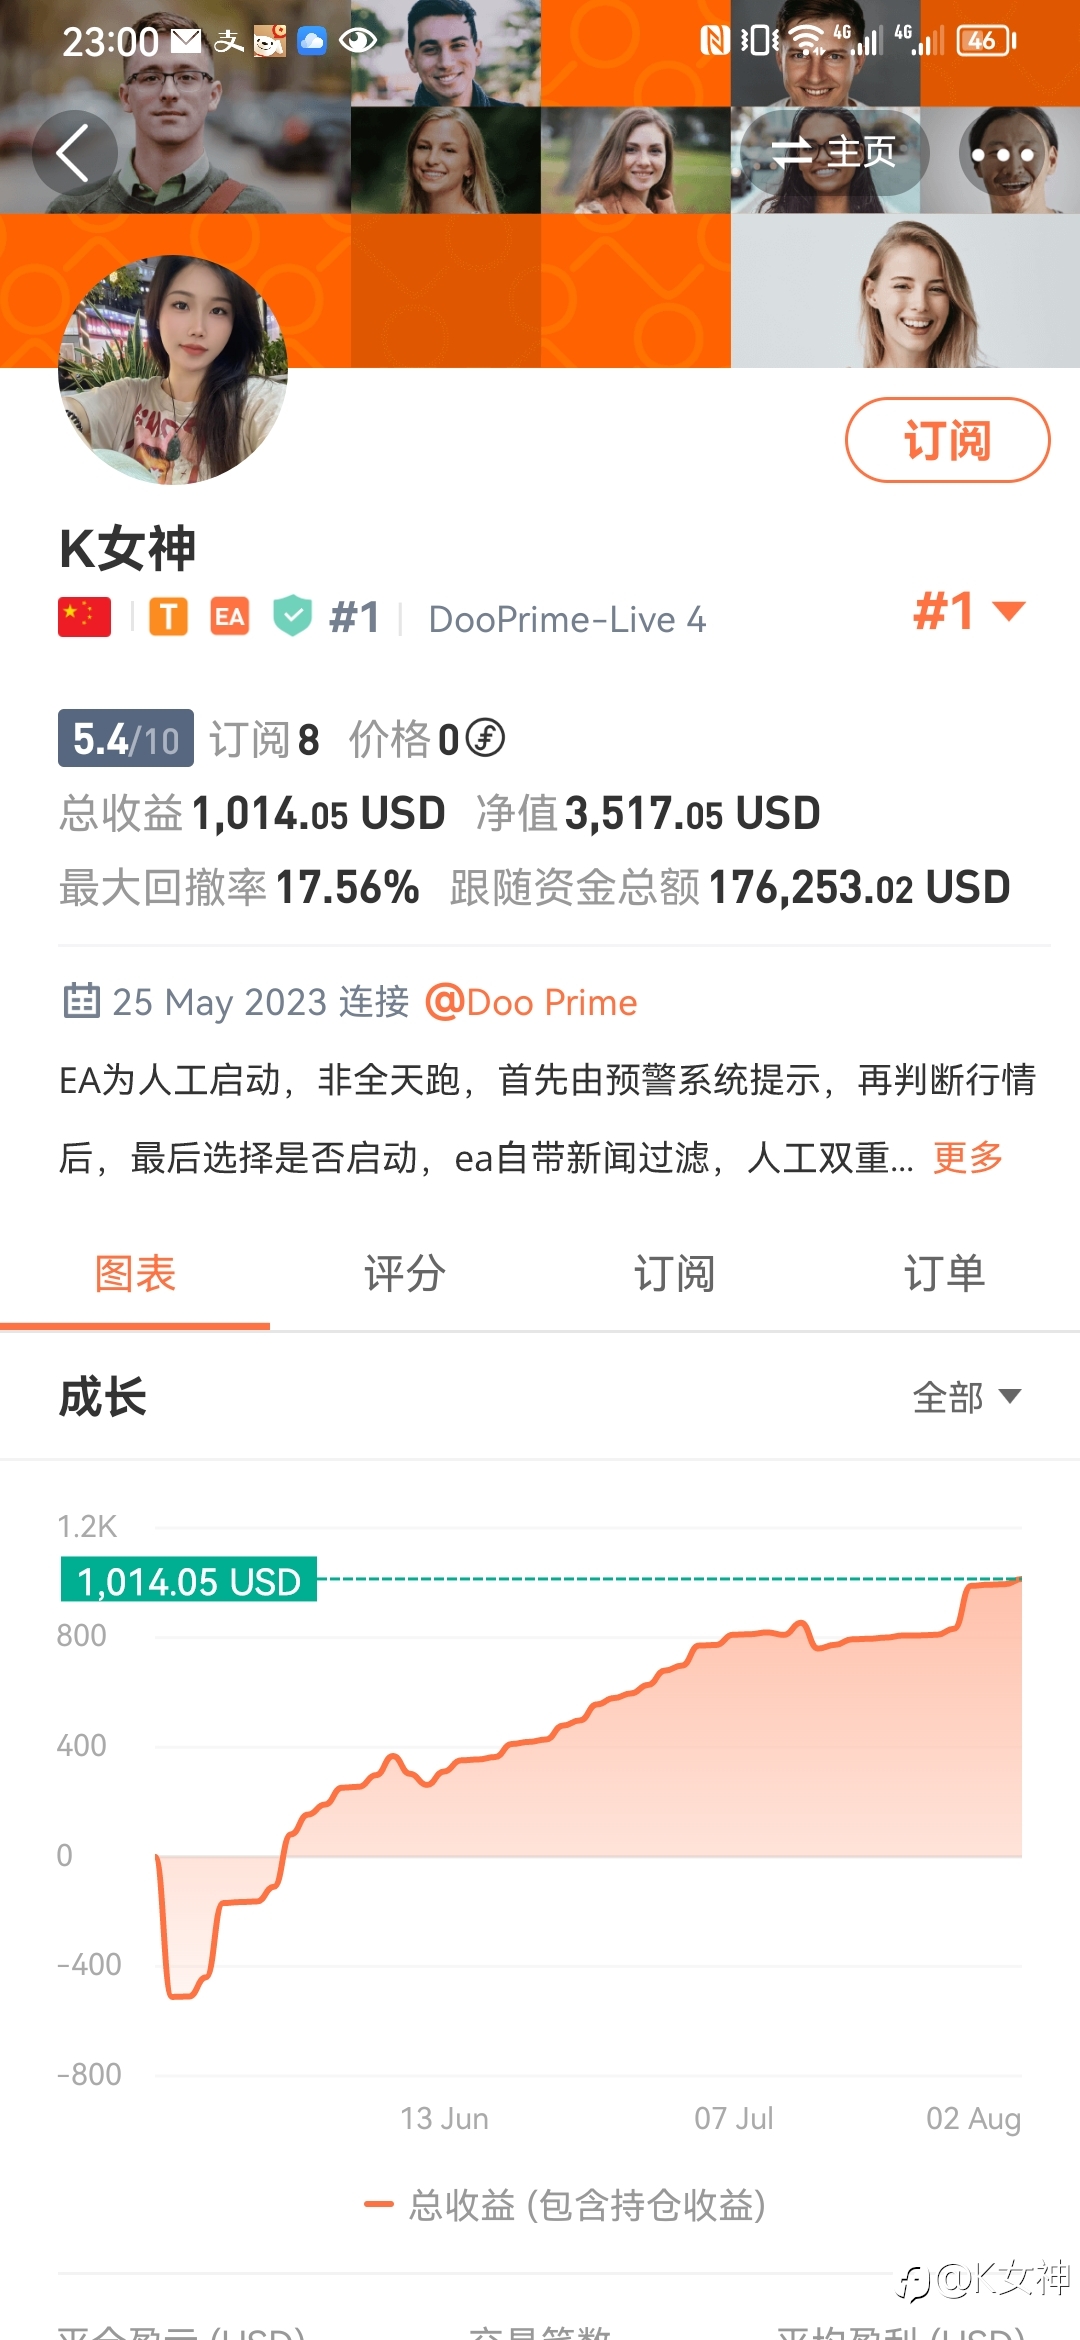Switch to 主页 homepage view
The height and width of the screenshot is (2340, 1080).
tap(834, 153)
